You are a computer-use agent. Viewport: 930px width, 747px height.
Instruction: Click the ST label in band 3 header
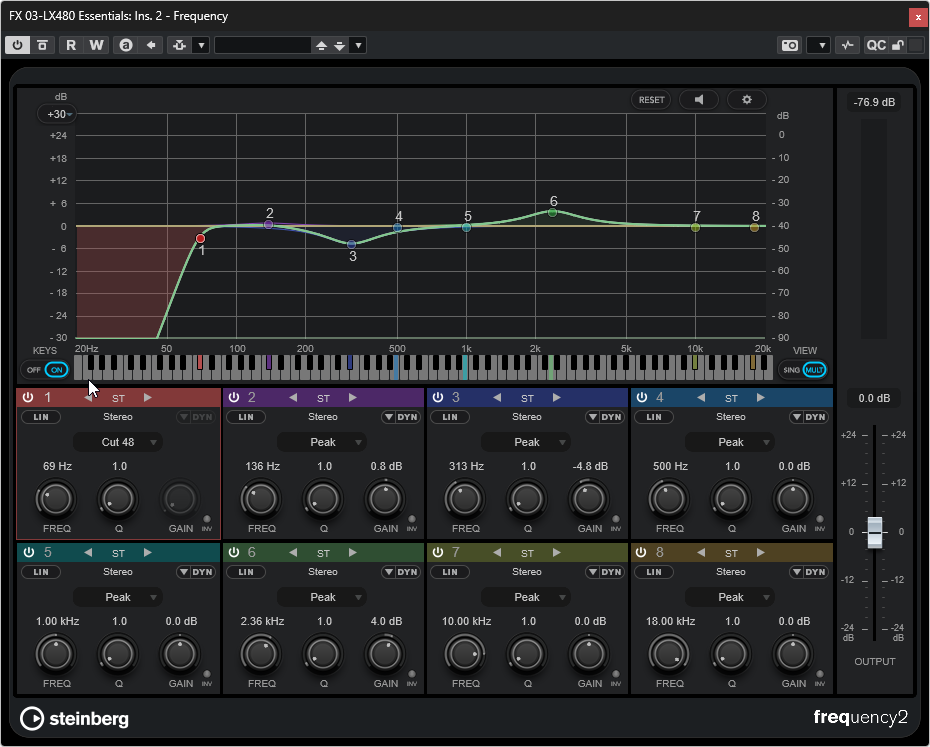click(x=527, y=398)
